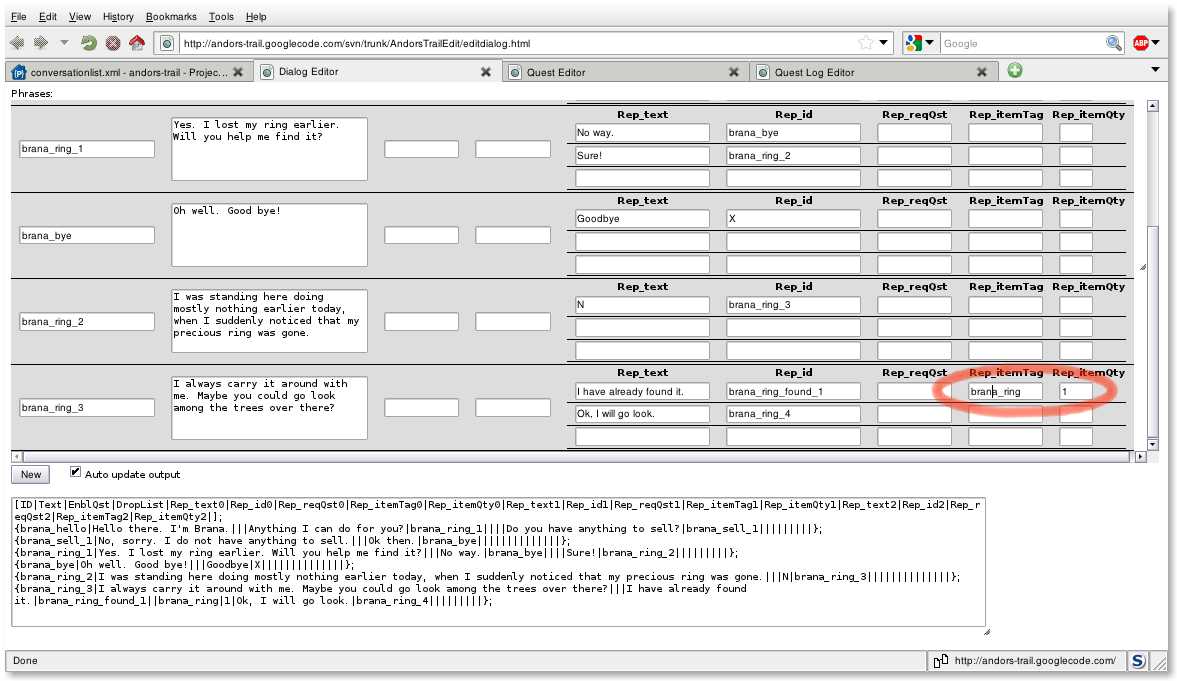Screen dimensions: 1177x681
Task: Open the Bookmarks menu
Action: (x=171, y=17)
